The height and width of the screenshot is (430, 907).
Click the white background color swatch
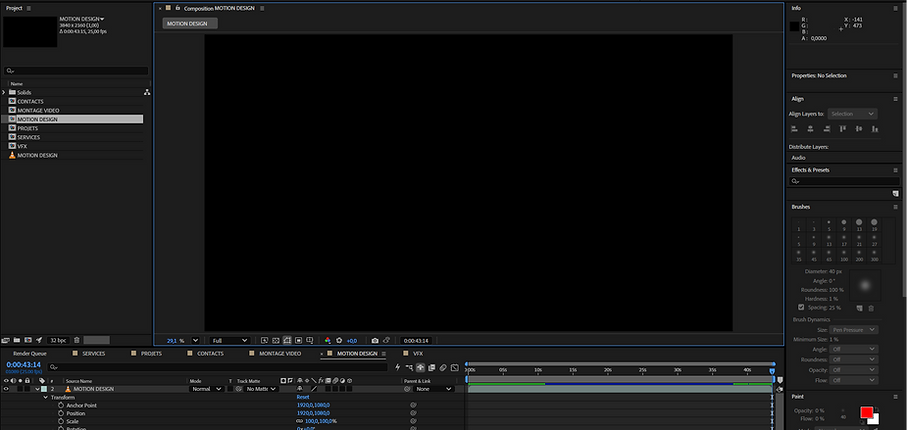point(876,419)
